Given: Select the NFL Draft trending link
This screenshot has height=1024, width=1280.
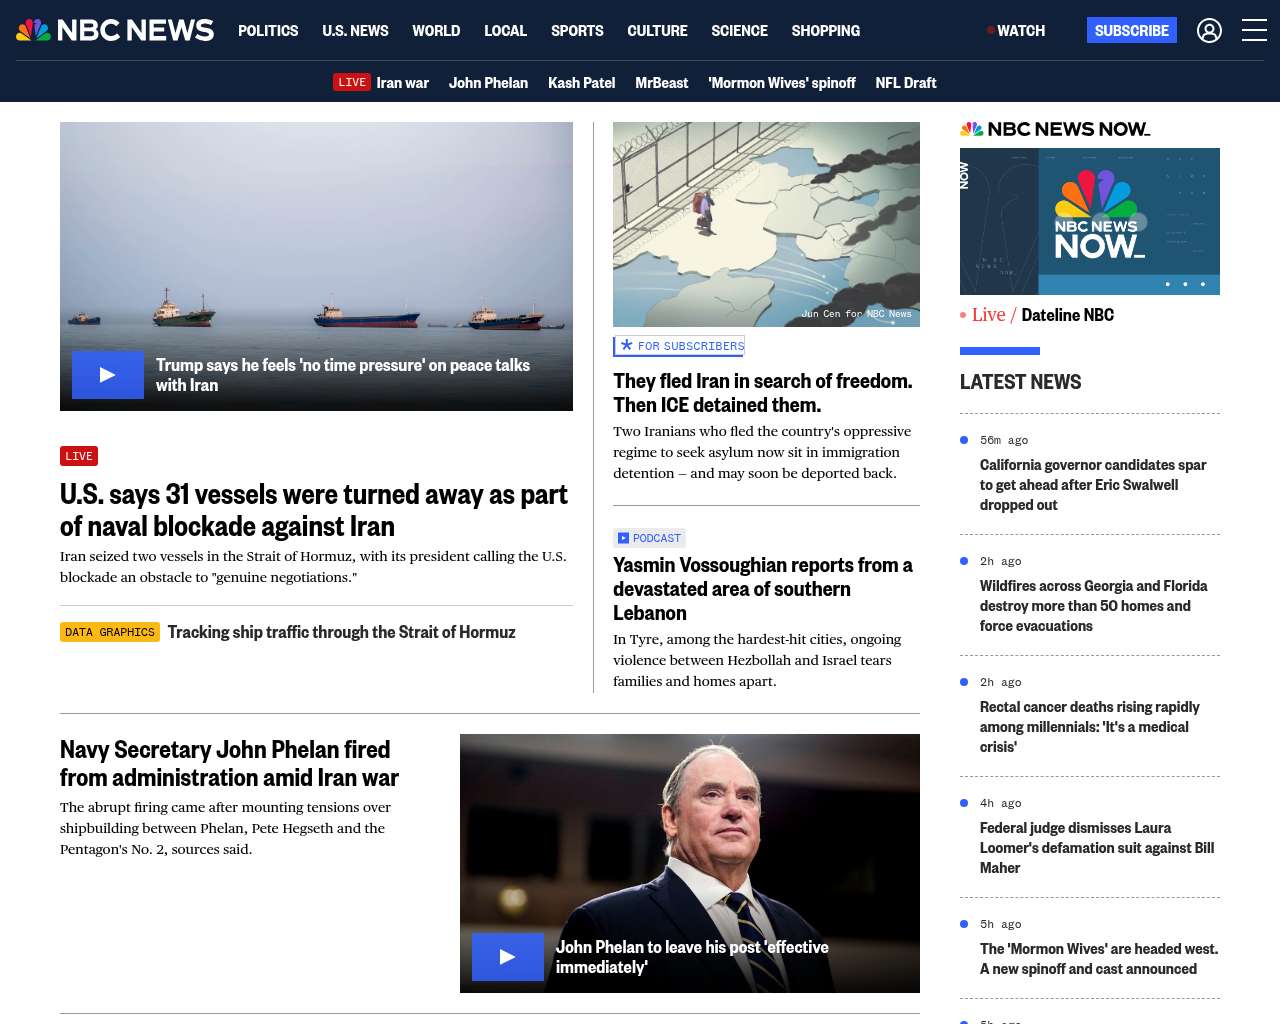Looking at the screenshot, I should tap(905, 83).
